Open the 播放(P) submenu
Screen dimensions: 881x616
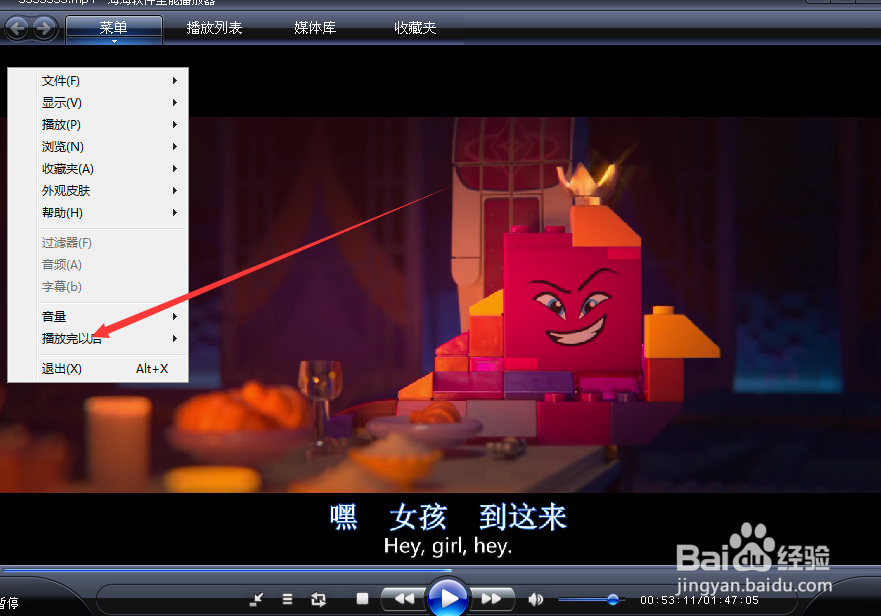111,125
